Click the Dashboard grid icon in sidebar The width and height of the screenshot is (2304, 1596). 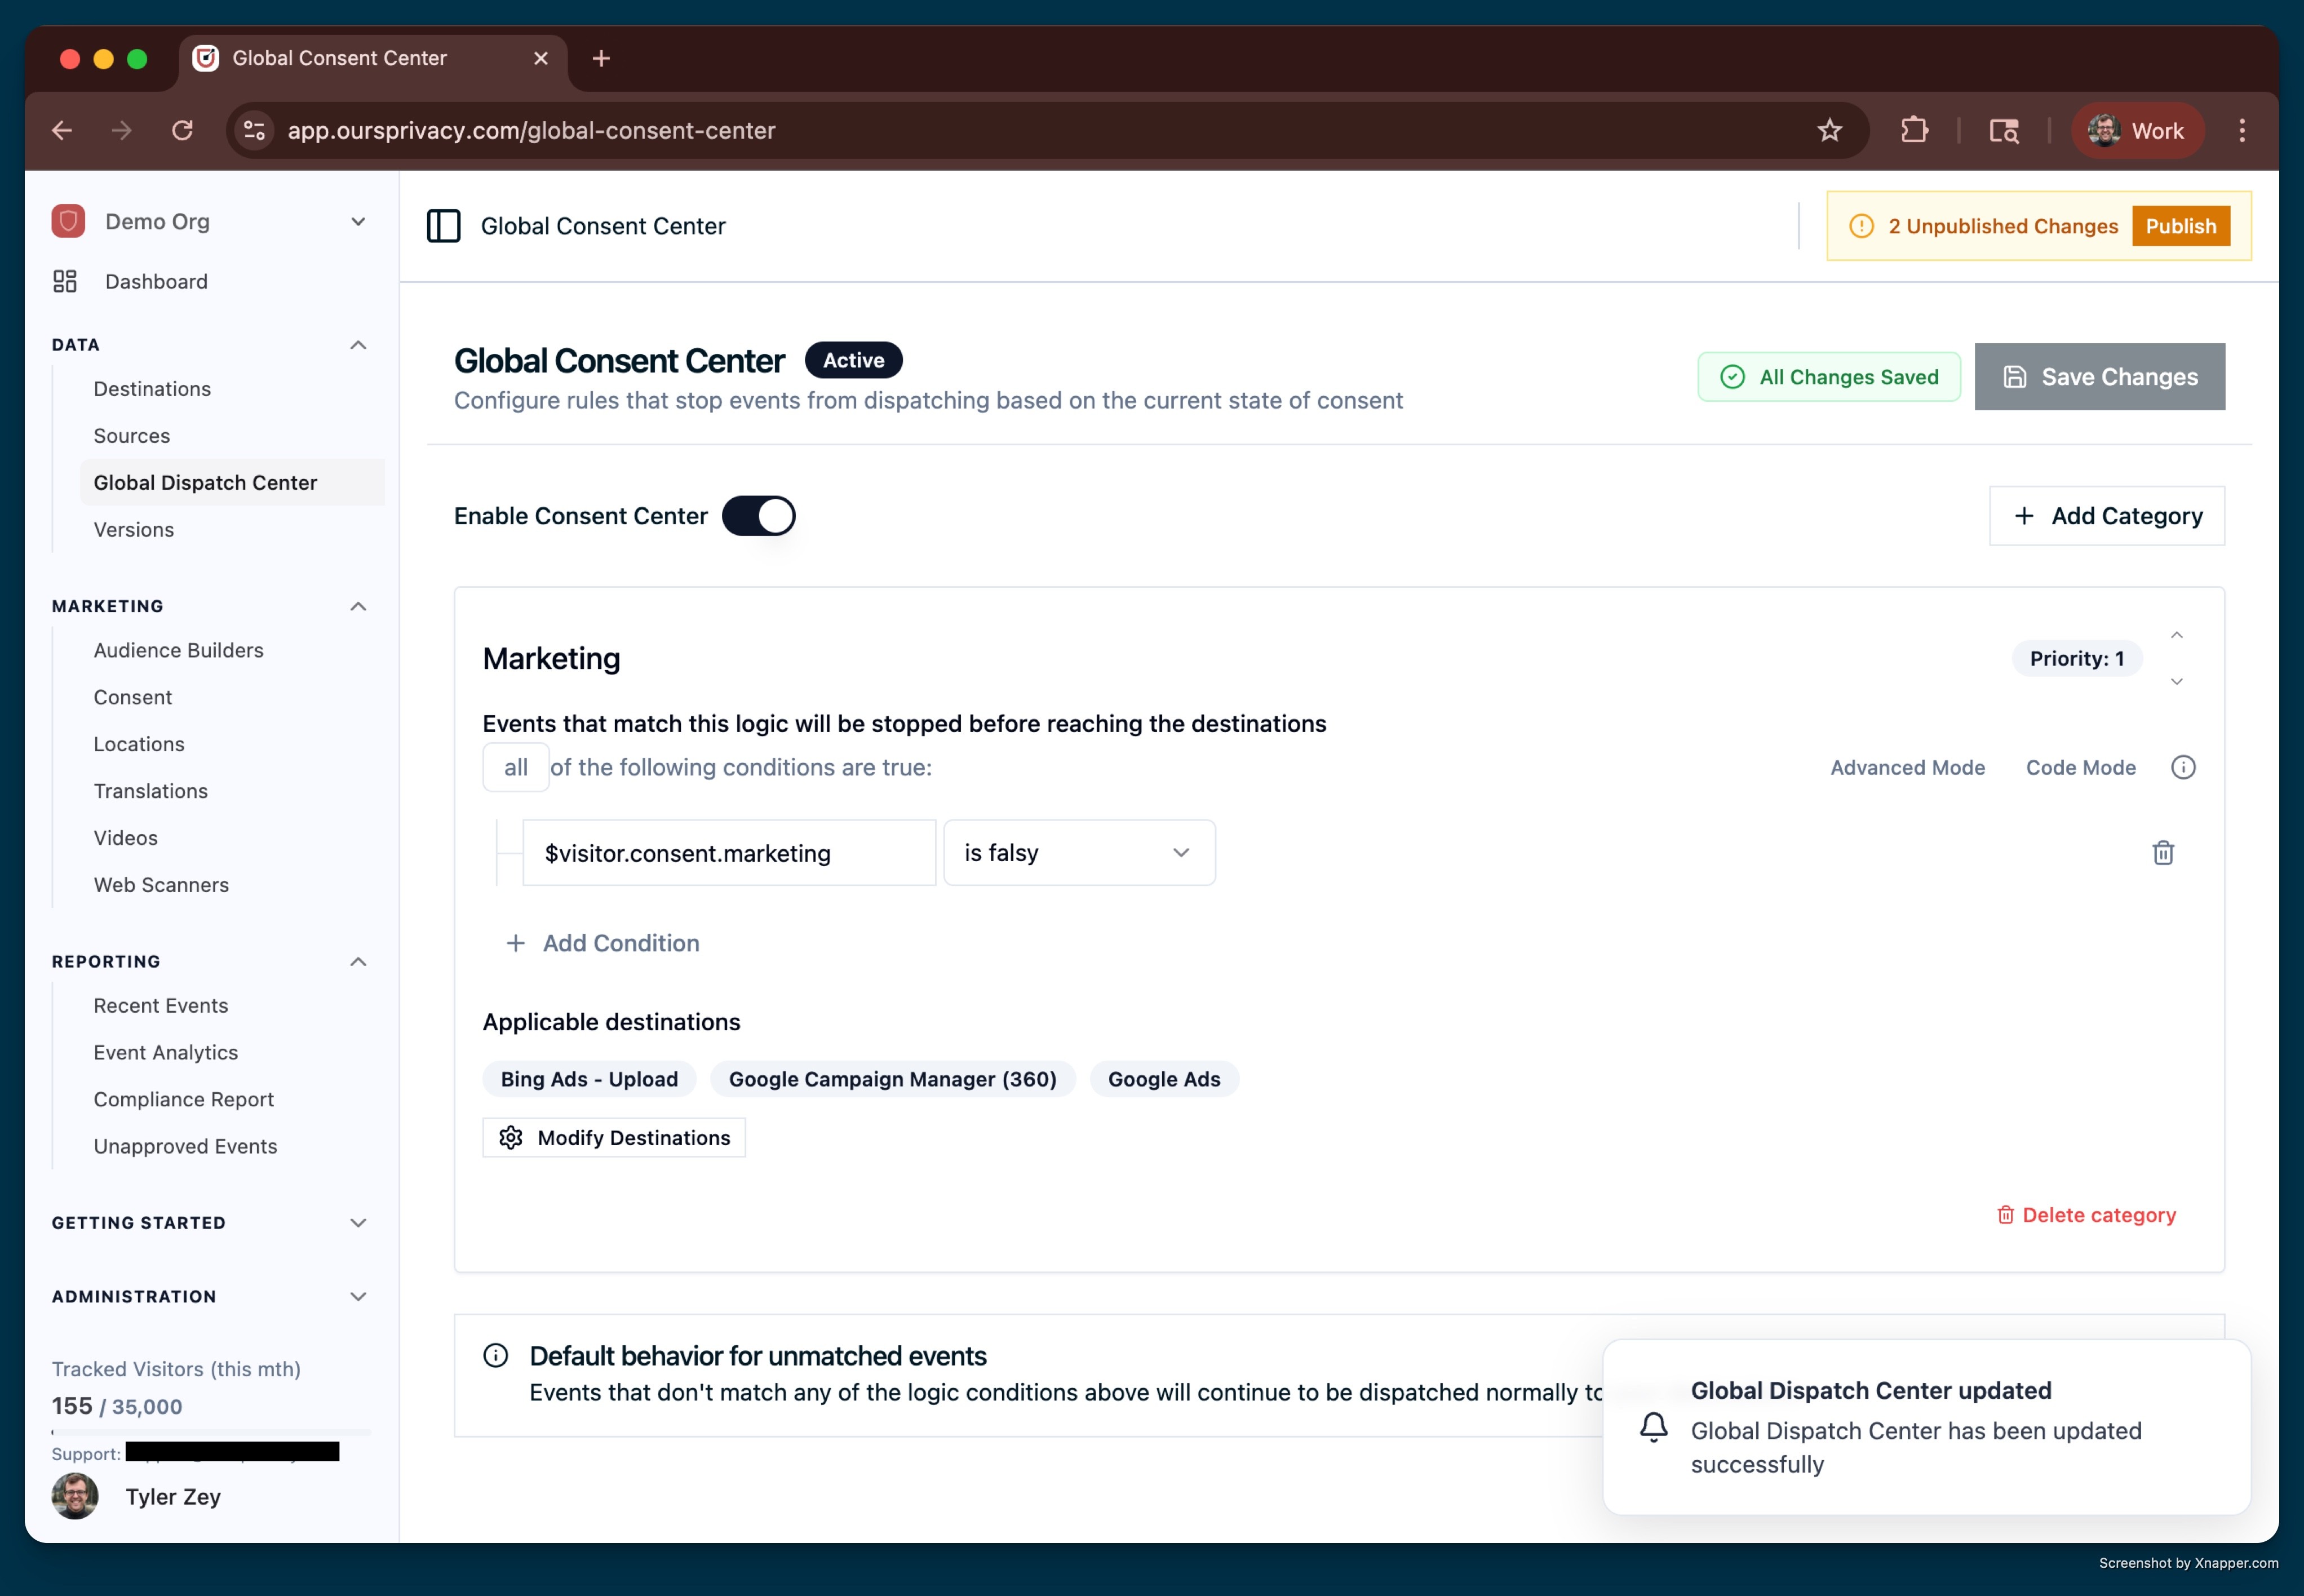tap(65, 281)
